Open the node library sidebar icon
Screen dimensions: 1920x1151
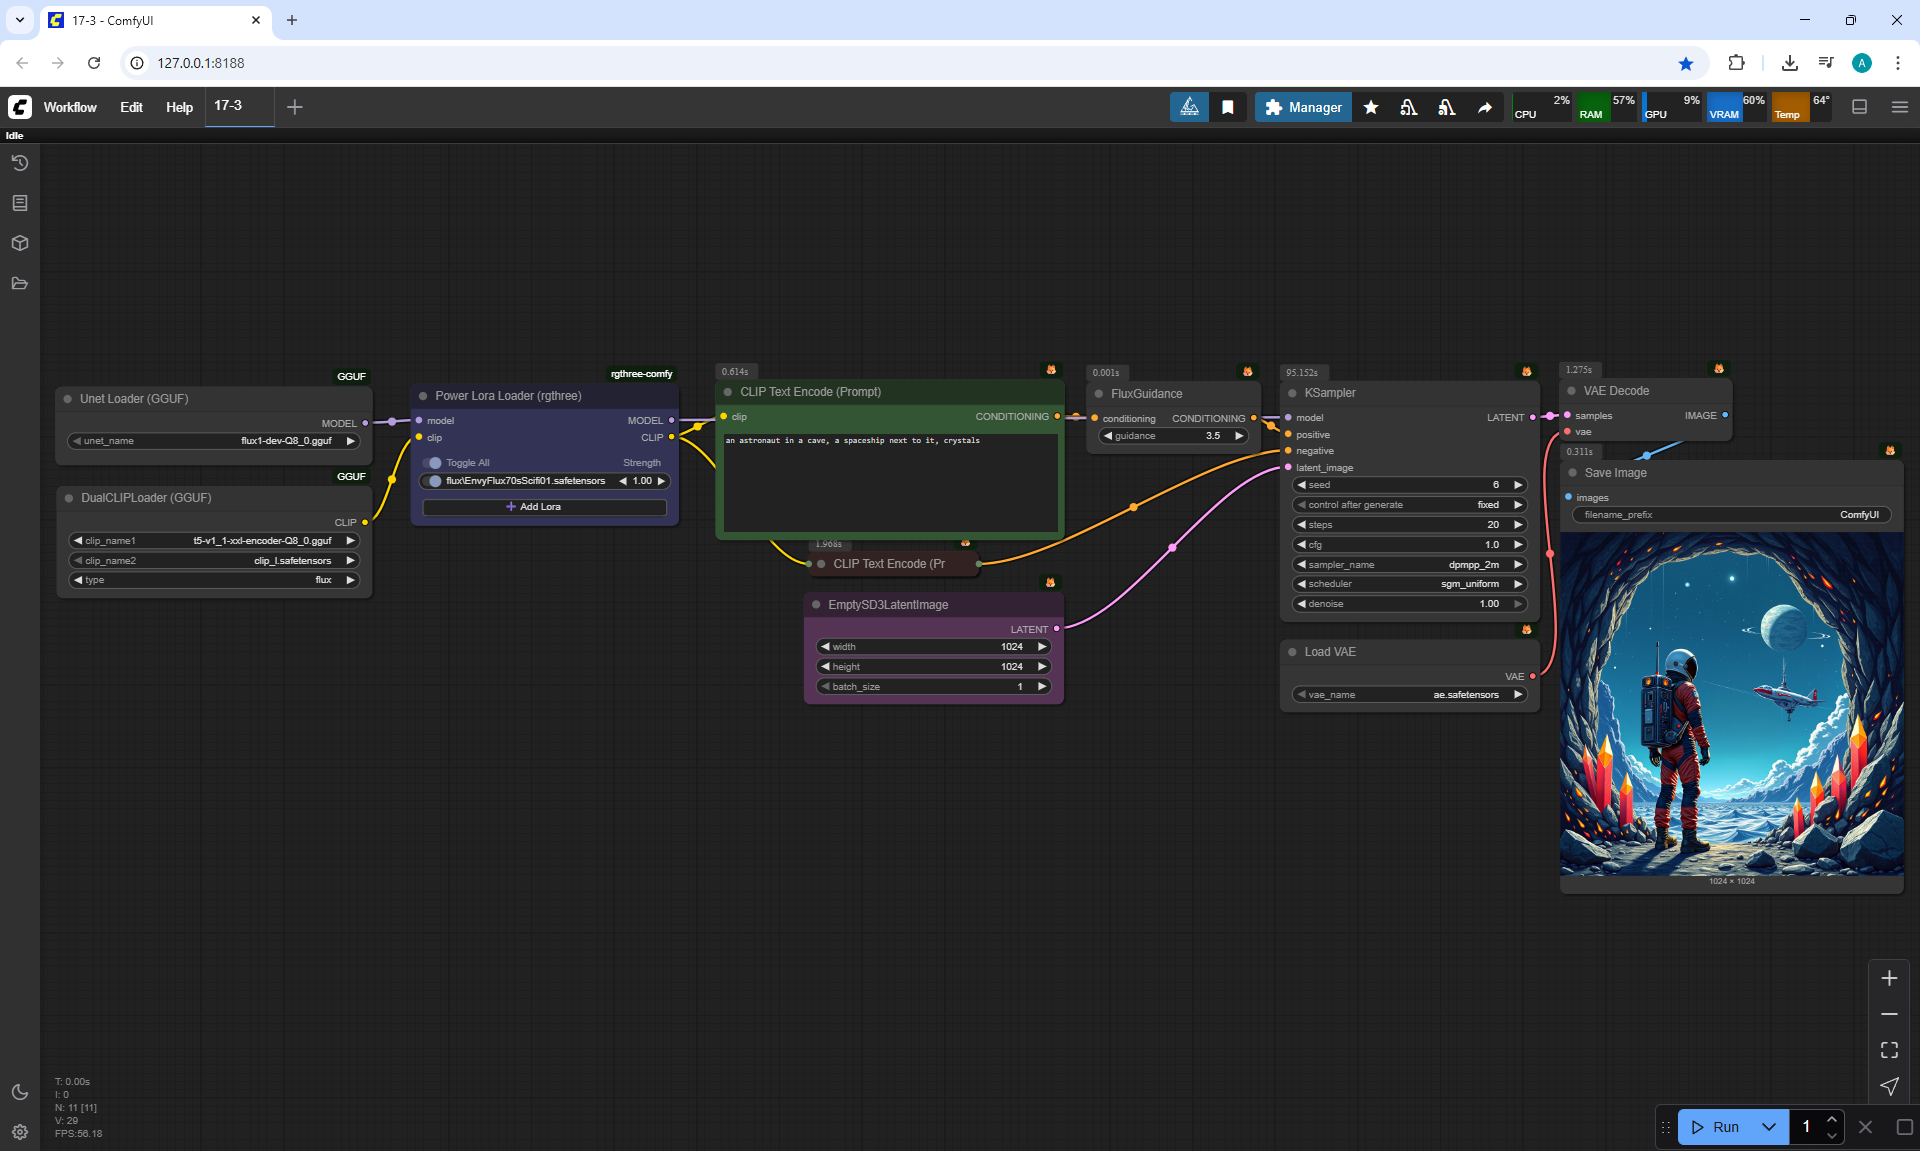point(19,203)
